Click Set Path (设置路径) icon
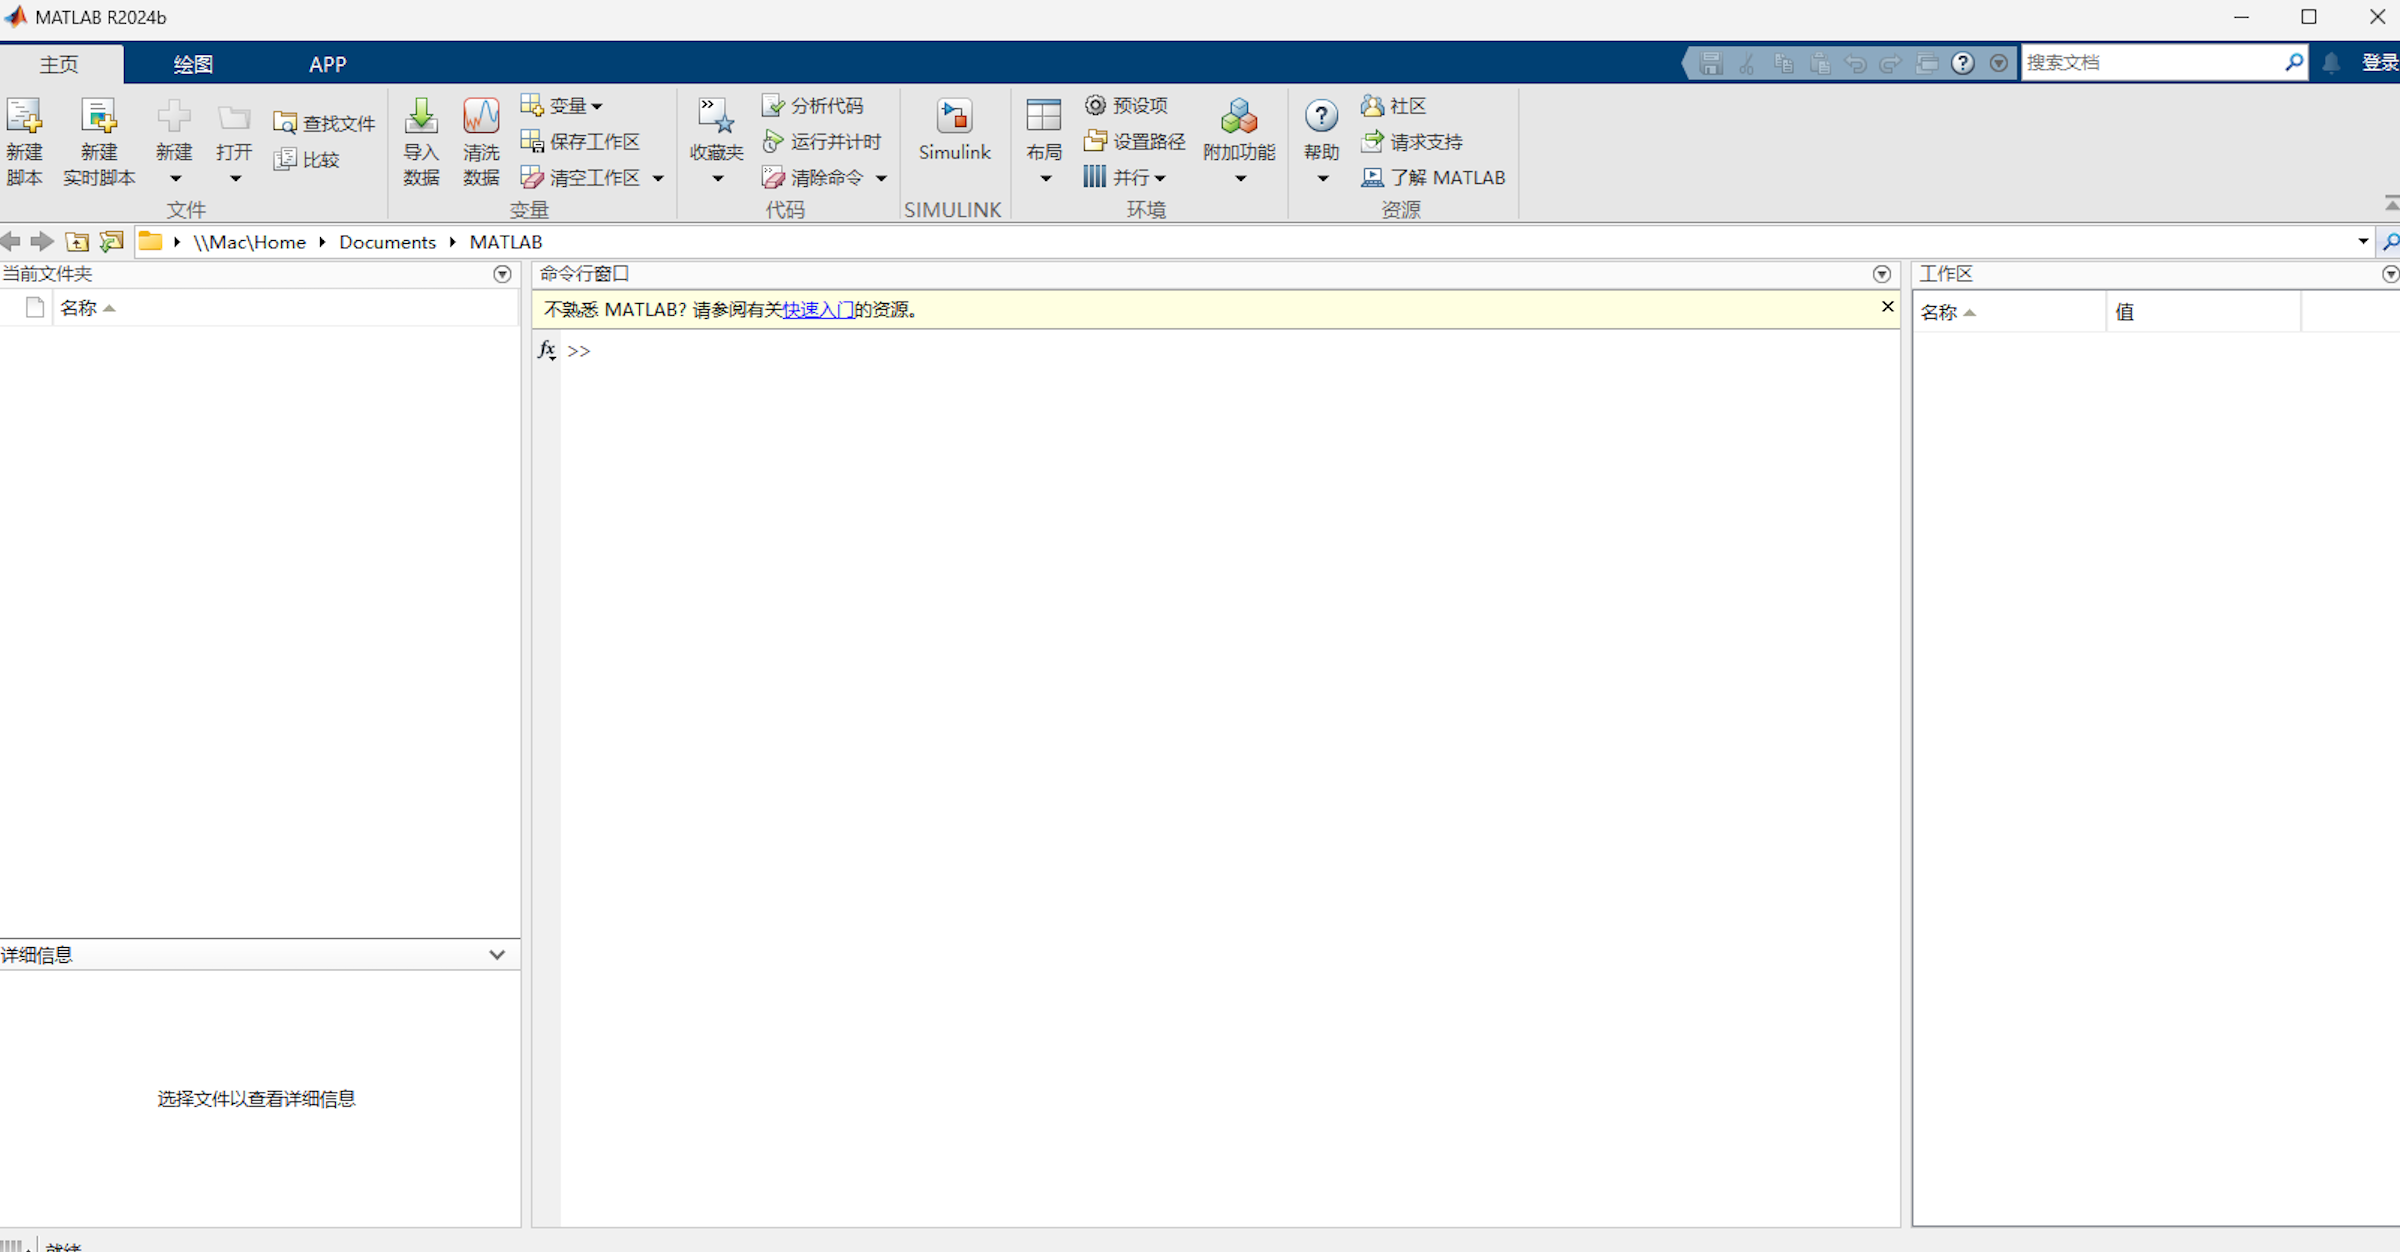This screenshot has width=2400, height=1252. [x=1096, y=141]
